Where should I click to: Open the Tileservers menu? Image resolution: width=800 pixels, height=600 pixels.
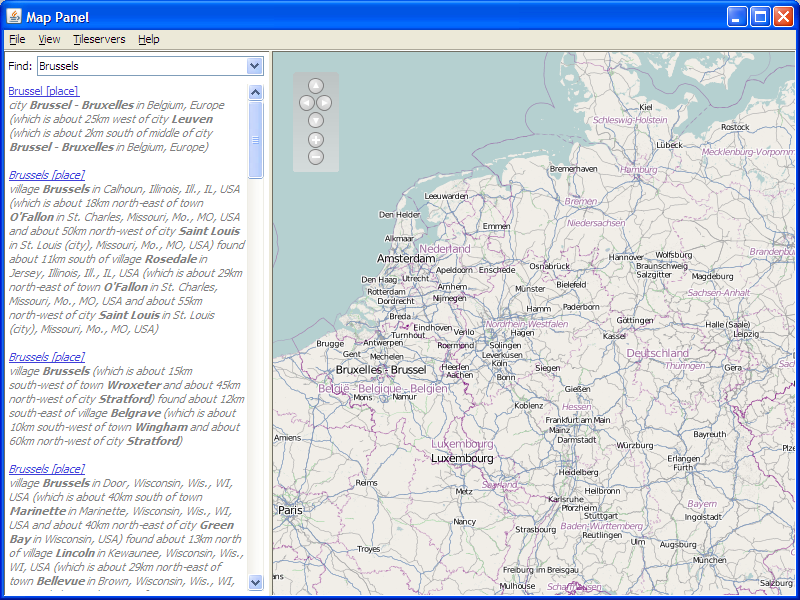tap(99, 39)
